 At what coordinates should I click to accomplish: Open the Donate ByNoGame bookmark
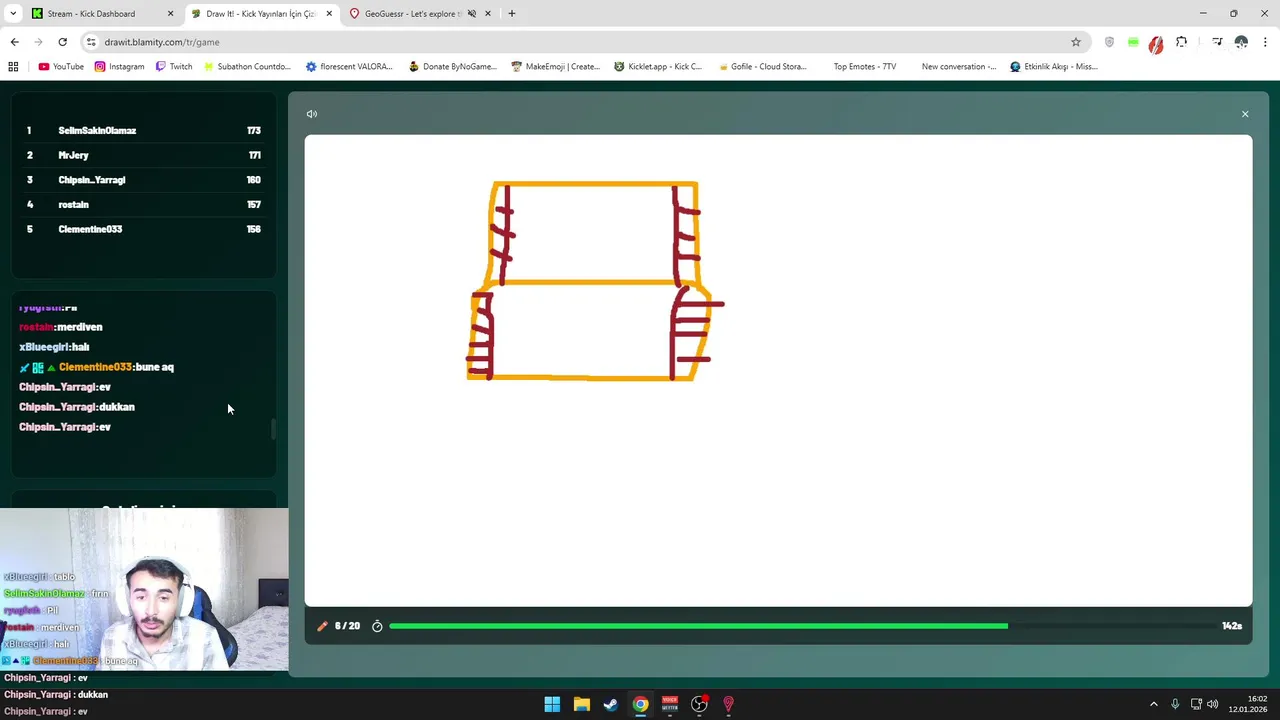coord(453,67)
